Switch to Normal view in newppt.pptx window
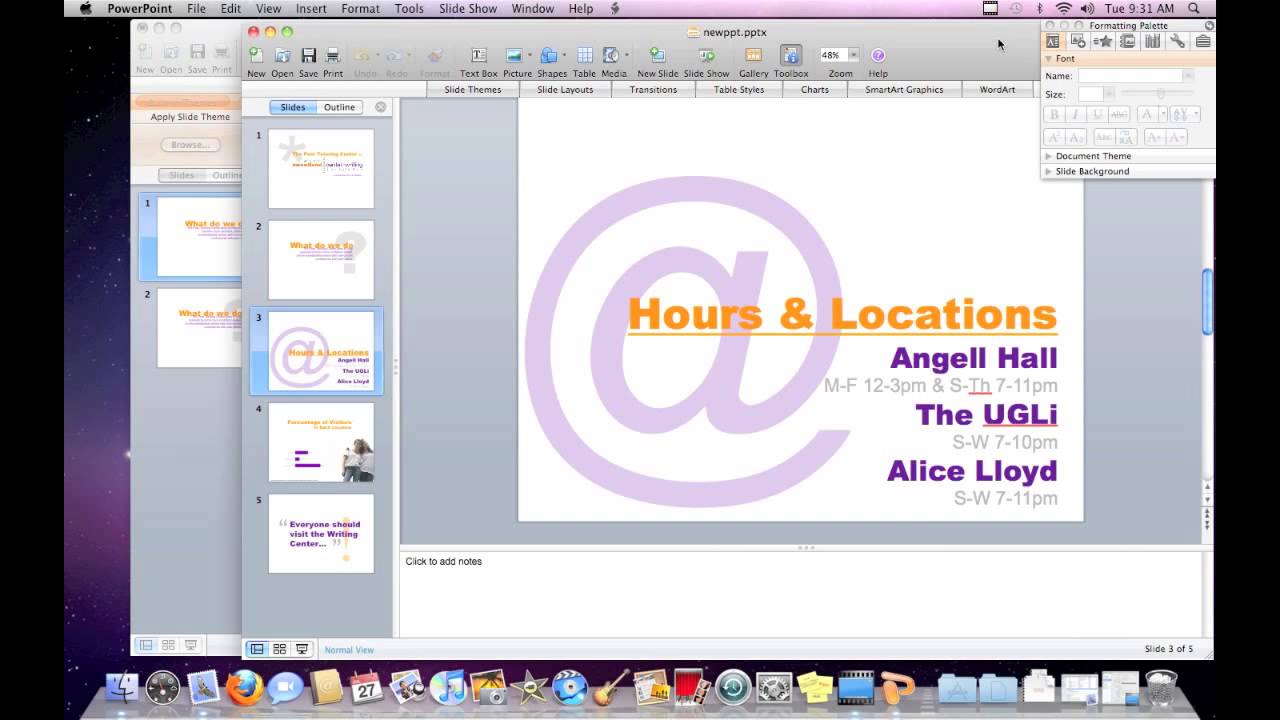Screen dimensions: 1280x720 [x=257, y=649]
